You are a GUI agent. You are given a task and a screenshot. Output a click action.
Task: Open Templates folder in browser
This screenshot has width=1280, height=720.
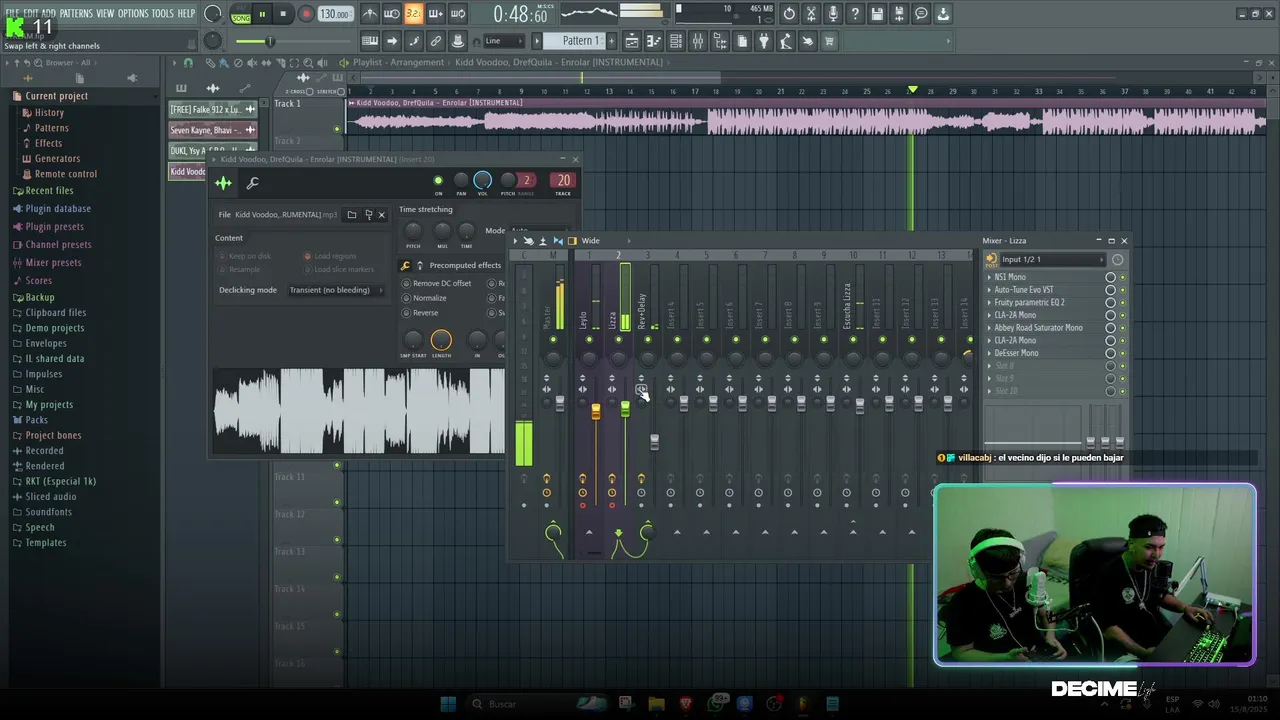click(45, 543)
